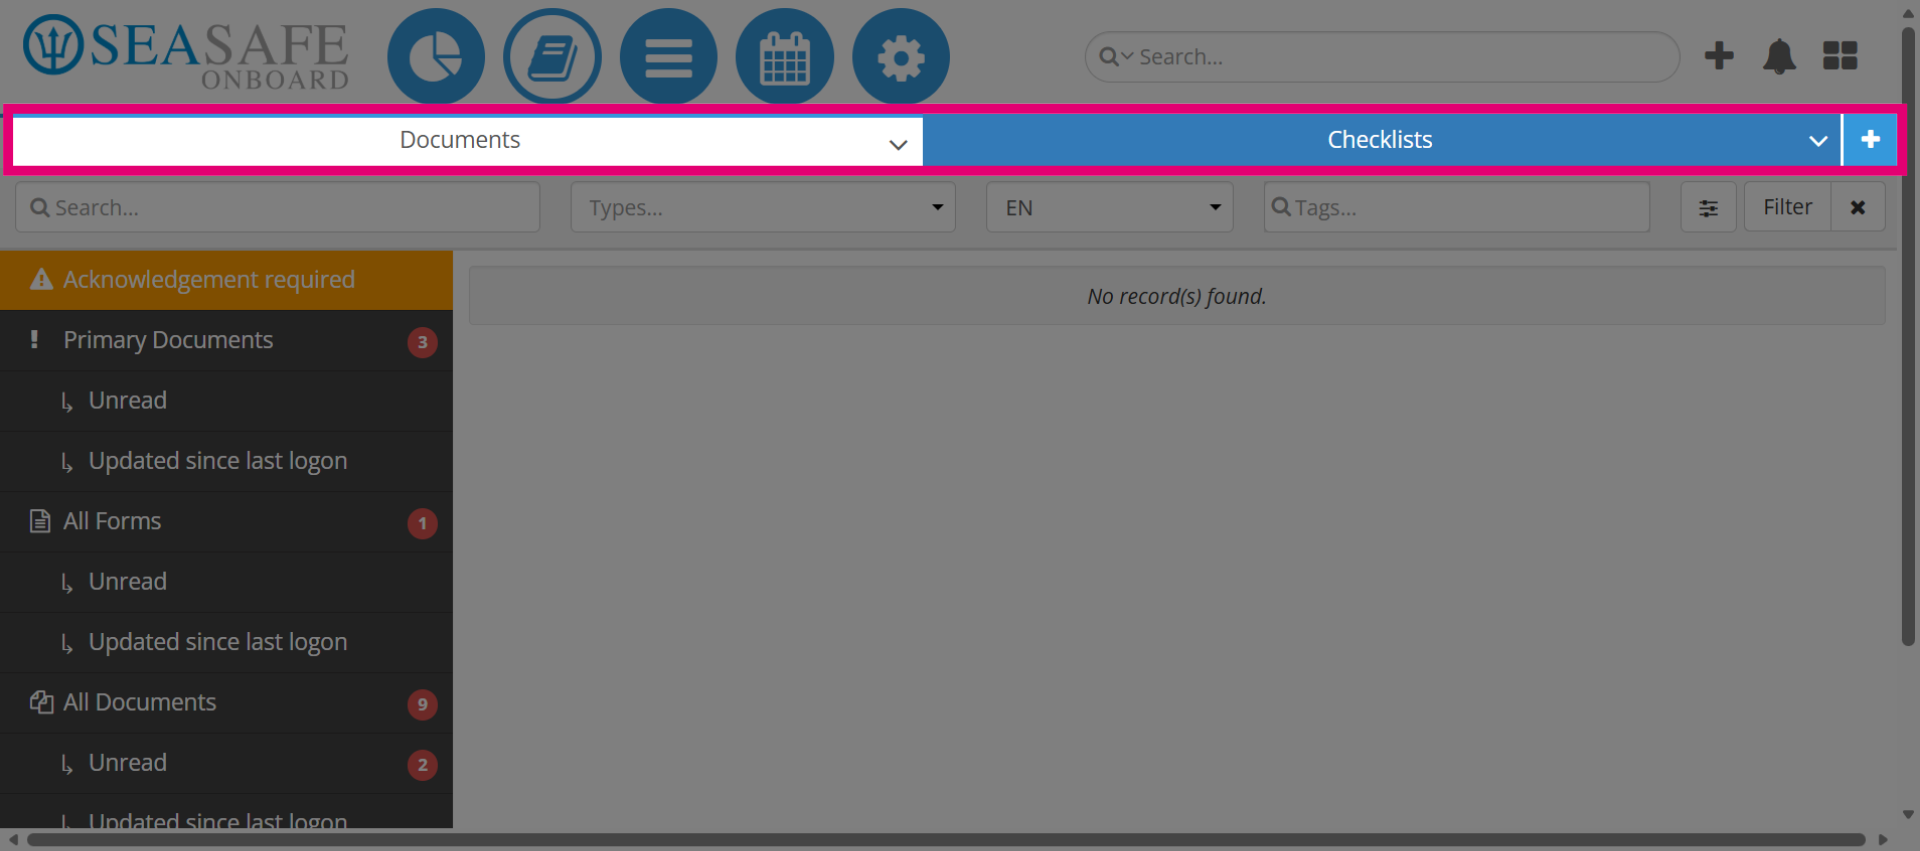Screen dimensions: 1920x851
Task: Click the Unread badge showing 2
Action: pos(422,765)
